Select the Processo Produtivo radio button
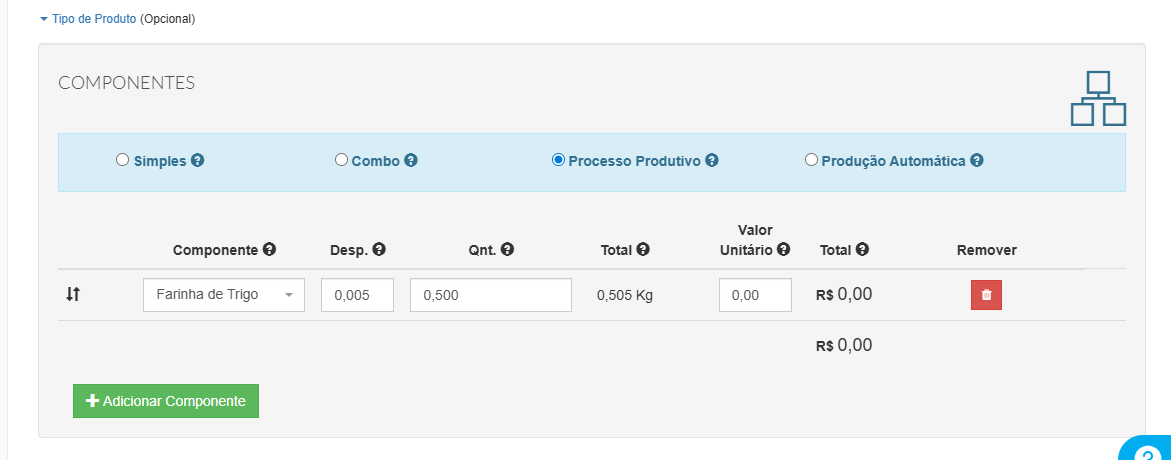 (x=558, y=160)
